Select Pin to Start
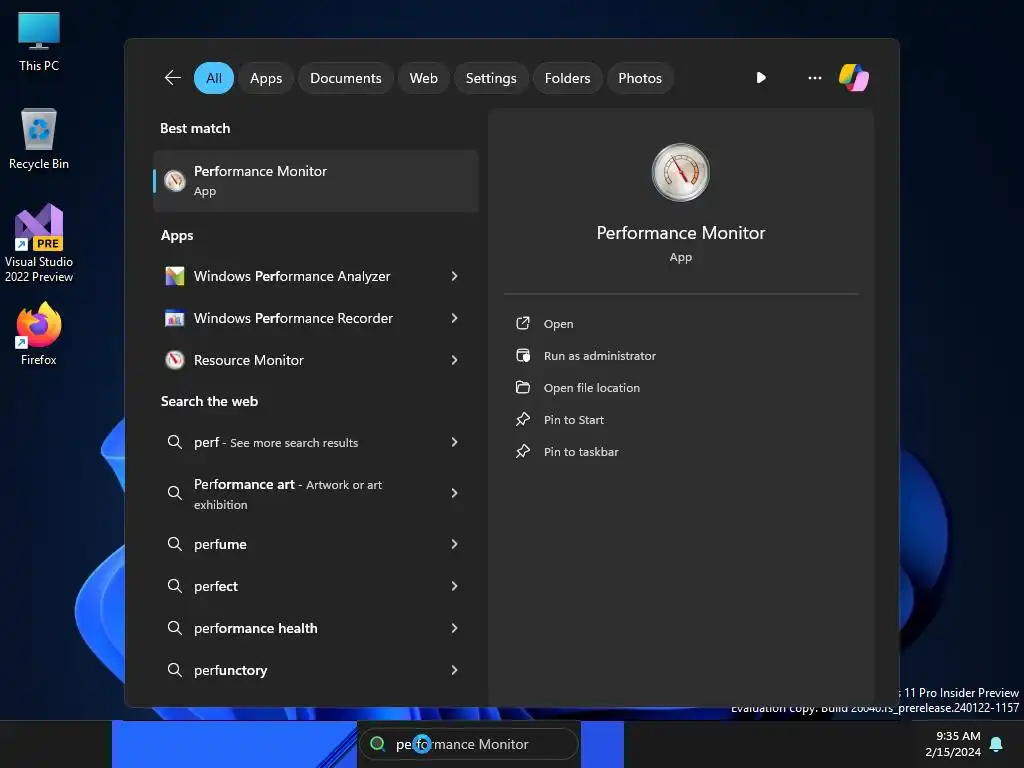This screenshot has height=768, width=1024. tap(573, 420)
